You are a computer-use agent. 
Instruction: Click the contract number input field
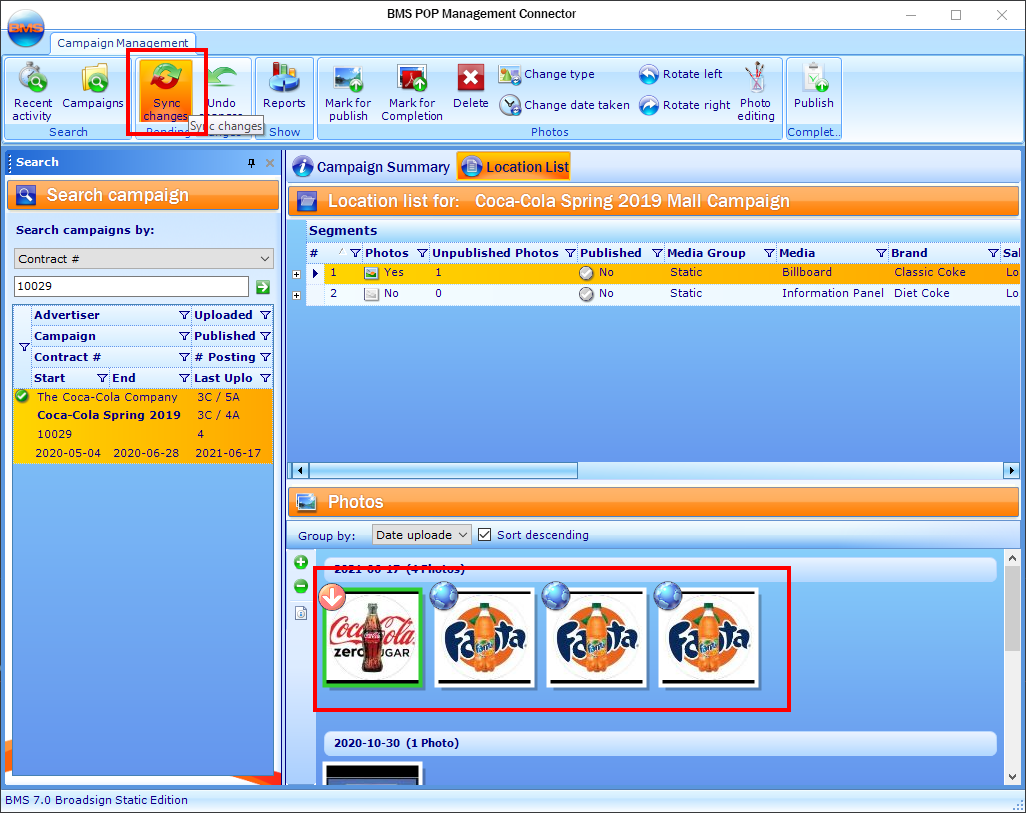[x=131, y=287]
